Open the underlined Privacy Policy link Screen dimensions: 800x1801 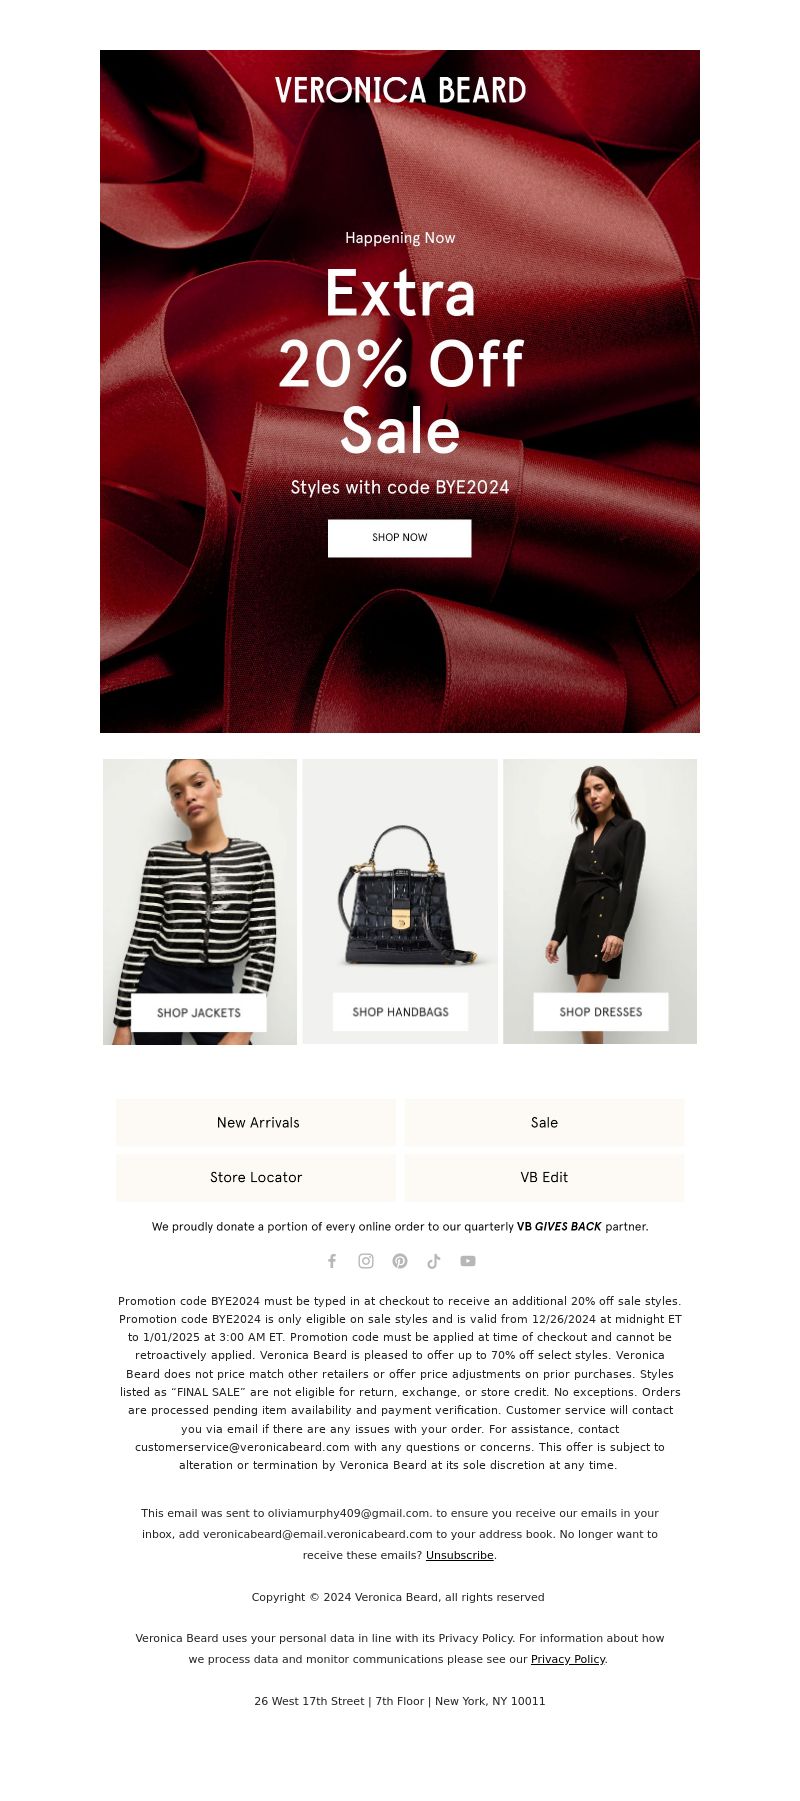(567, 1659)
